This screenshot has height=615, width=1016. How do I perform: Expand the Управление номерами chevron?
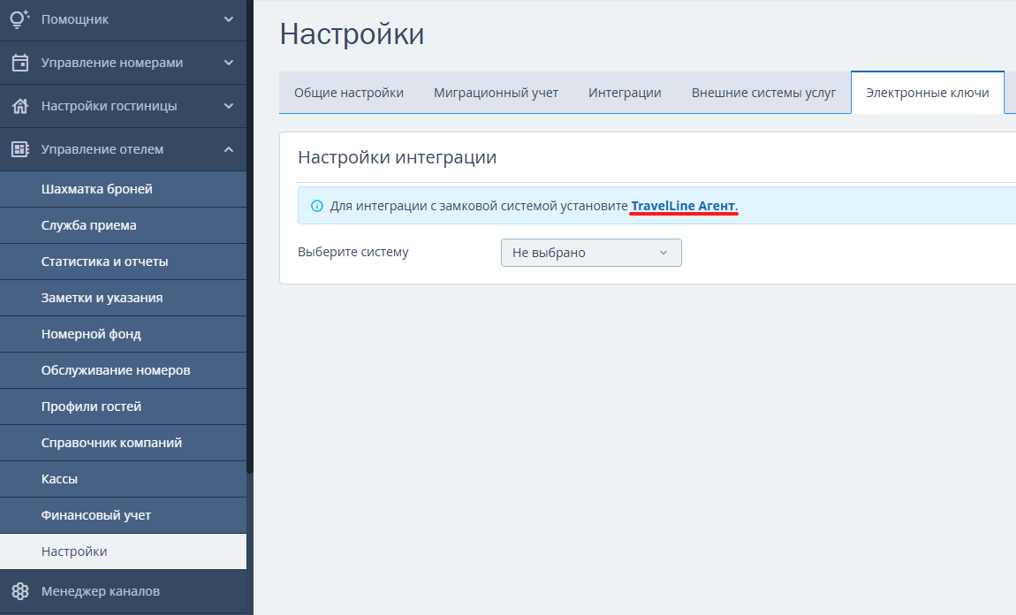(x=229, y=63)
